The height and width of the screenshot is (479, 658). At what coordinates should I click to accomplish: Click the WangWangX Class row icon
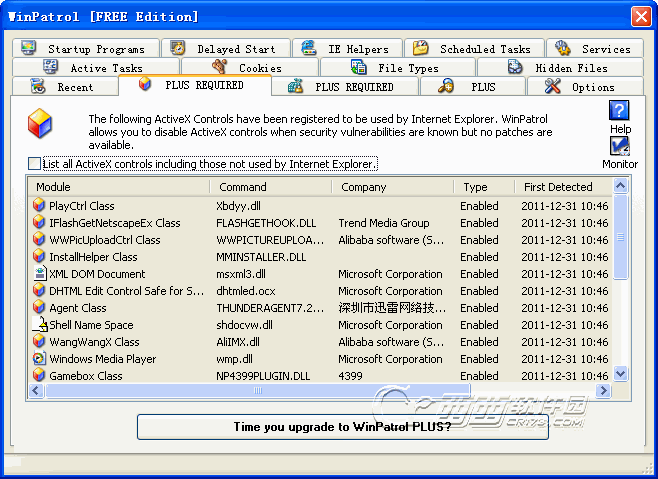tap(39, 341)
